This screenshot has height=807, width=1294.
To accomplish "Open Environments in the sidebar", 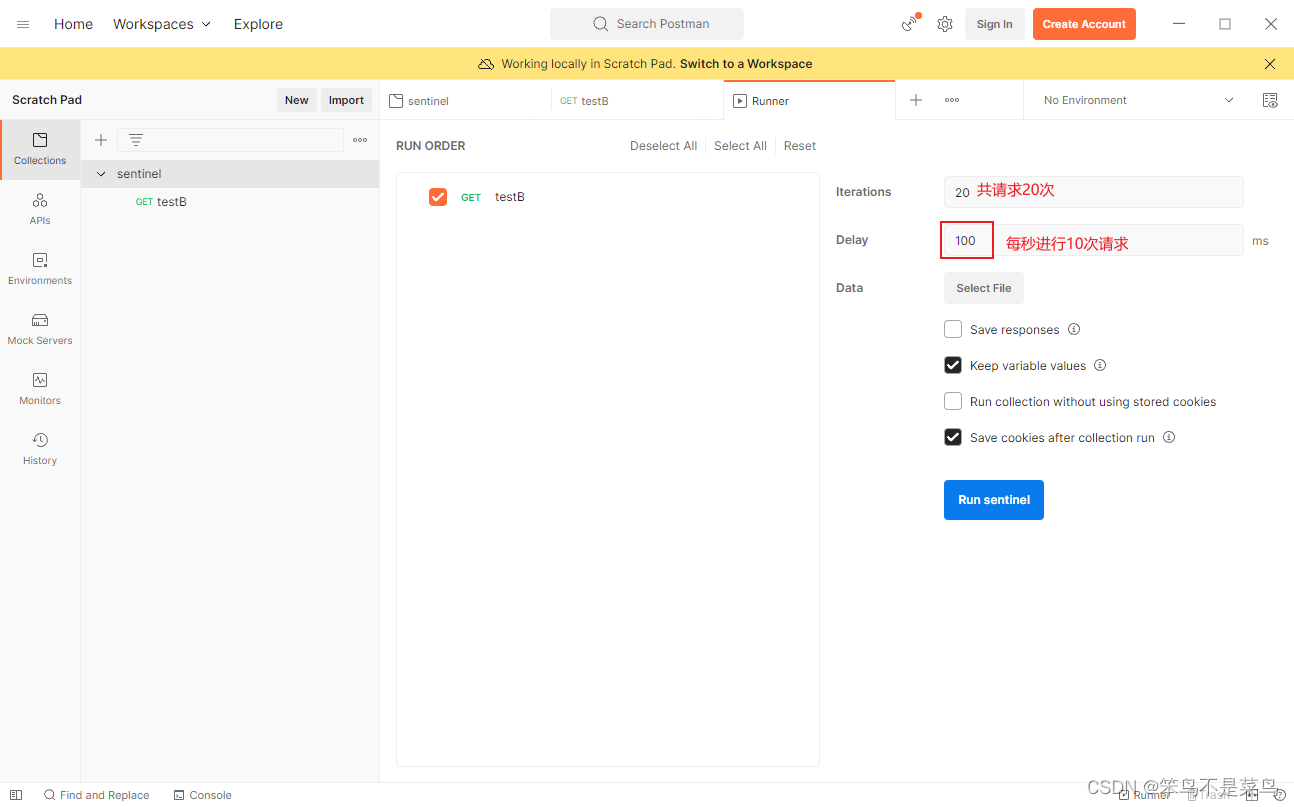I will (x=40, y=269).
